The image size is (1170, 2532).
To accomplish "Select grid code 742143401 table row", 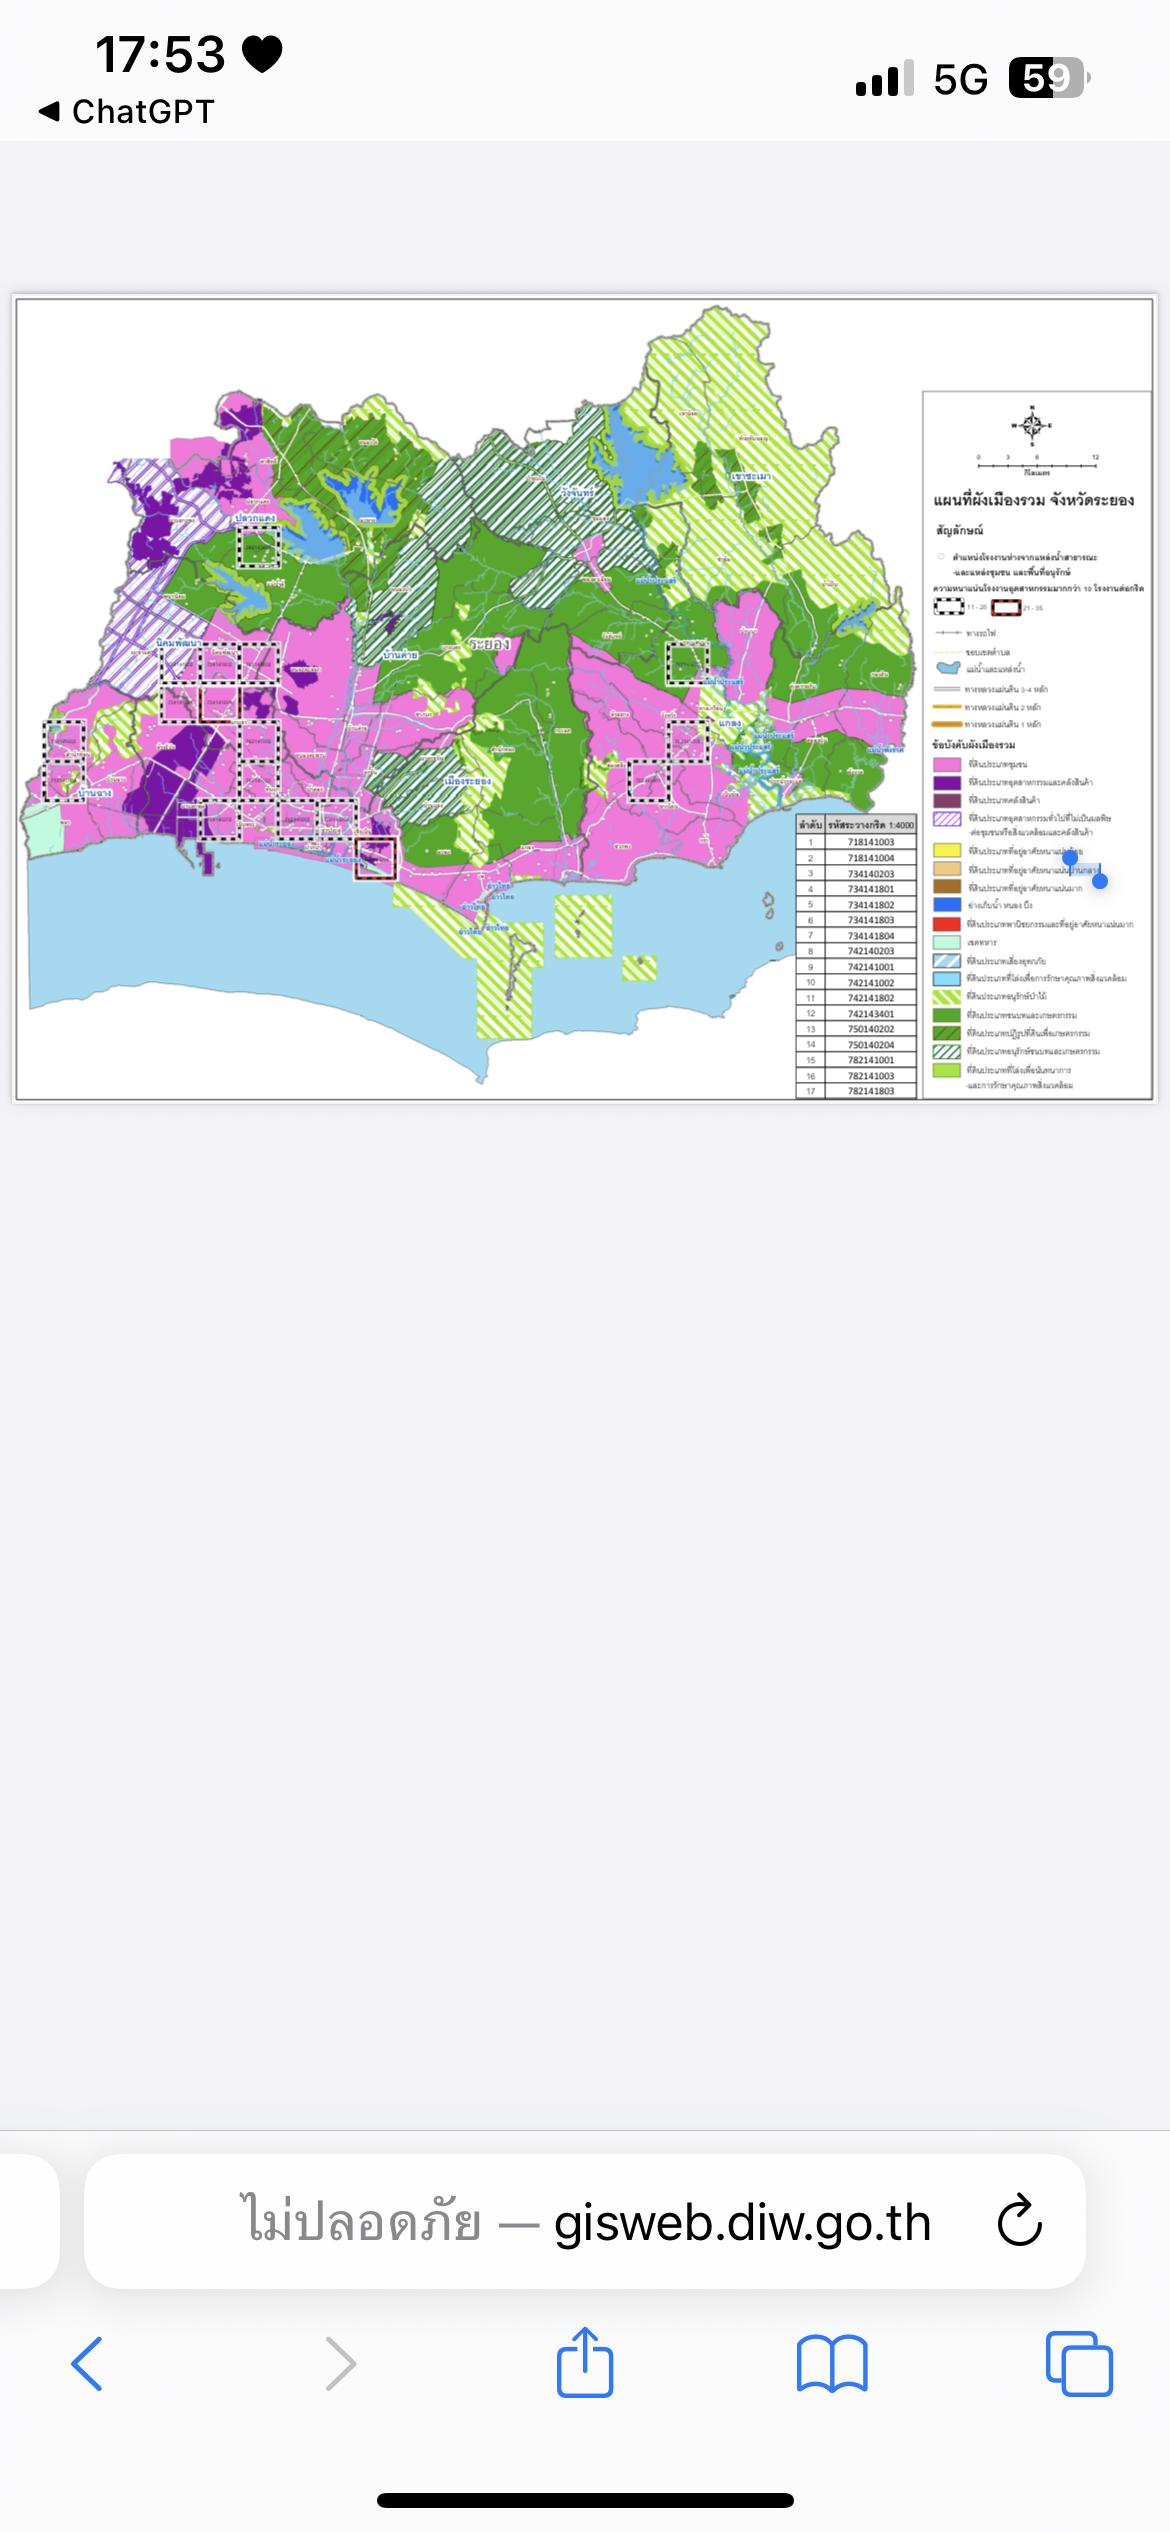I will tap(856, 1014).
